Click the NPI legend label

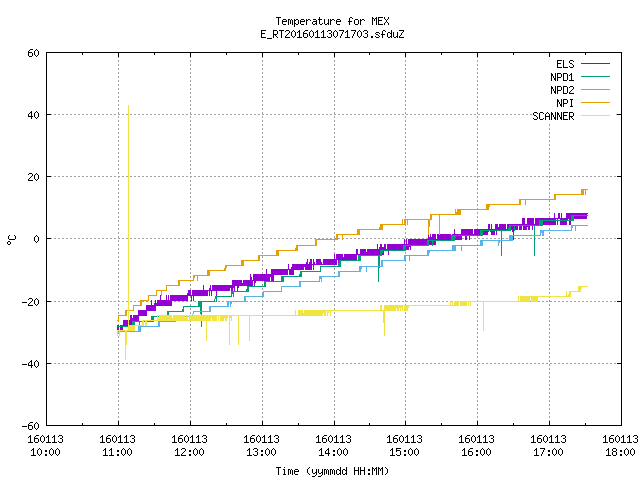(x=565, y=103)
